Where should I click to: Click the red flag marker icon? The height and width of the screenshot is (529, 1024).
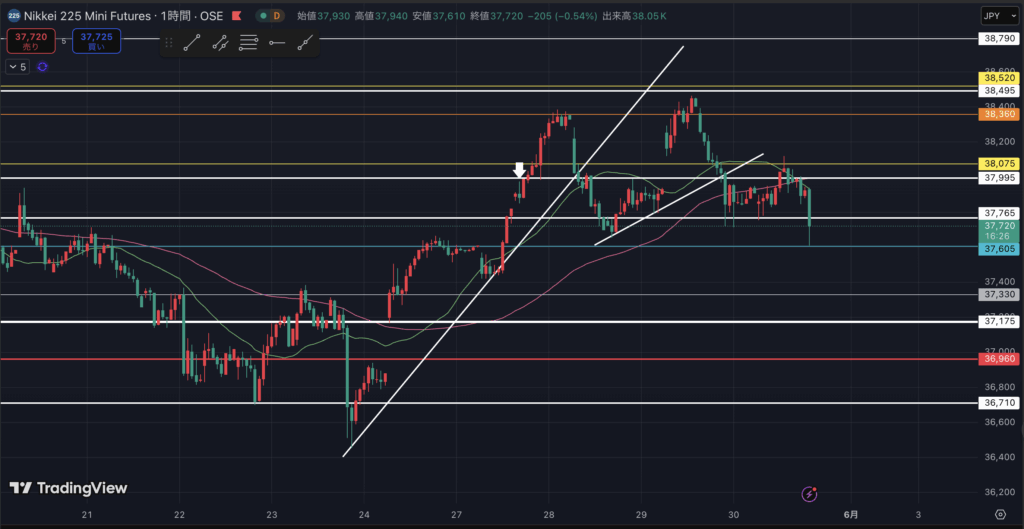(x=236, y=15)
